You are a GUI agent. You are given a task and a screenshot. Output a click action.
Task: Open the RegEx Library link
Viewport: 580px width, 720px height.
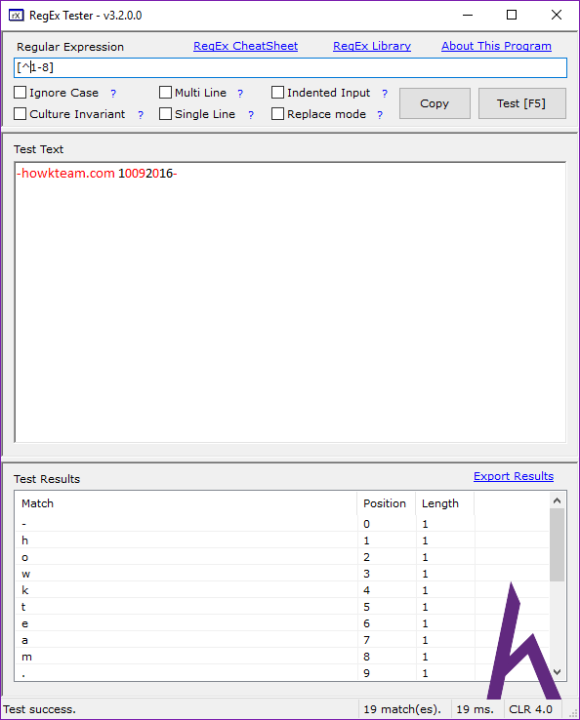(372, 46)
